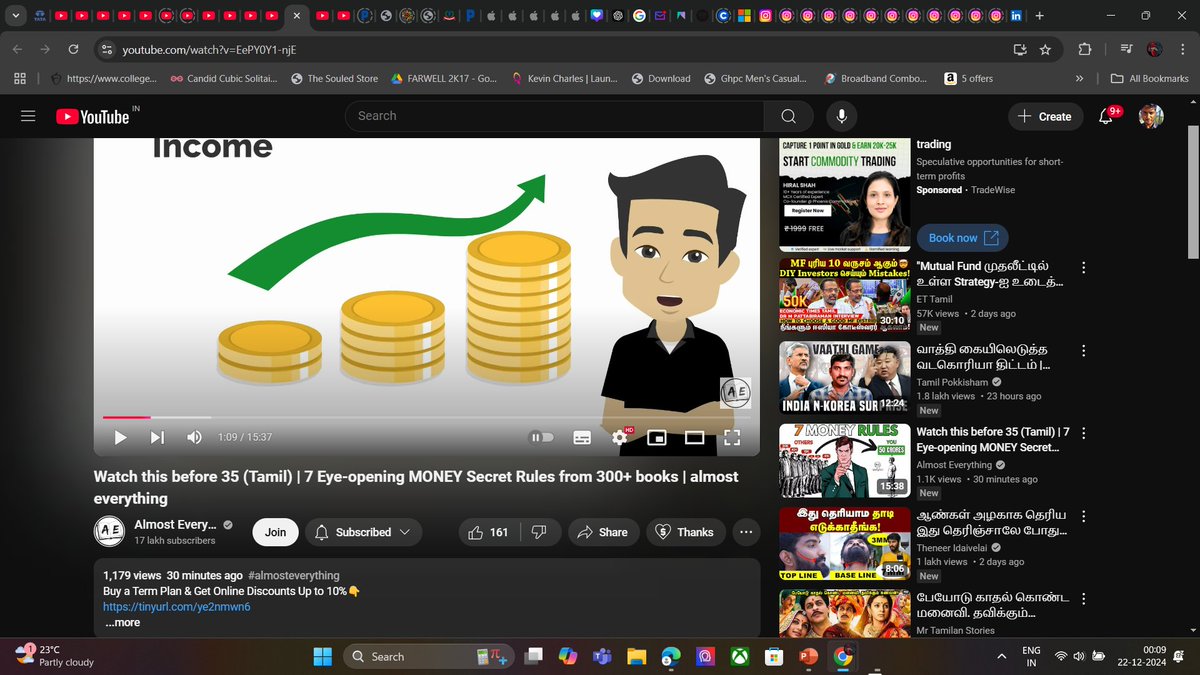Open 'Broadband Combo...' bookmark
The image size is (1200, 675).
(x=876, y=78)
